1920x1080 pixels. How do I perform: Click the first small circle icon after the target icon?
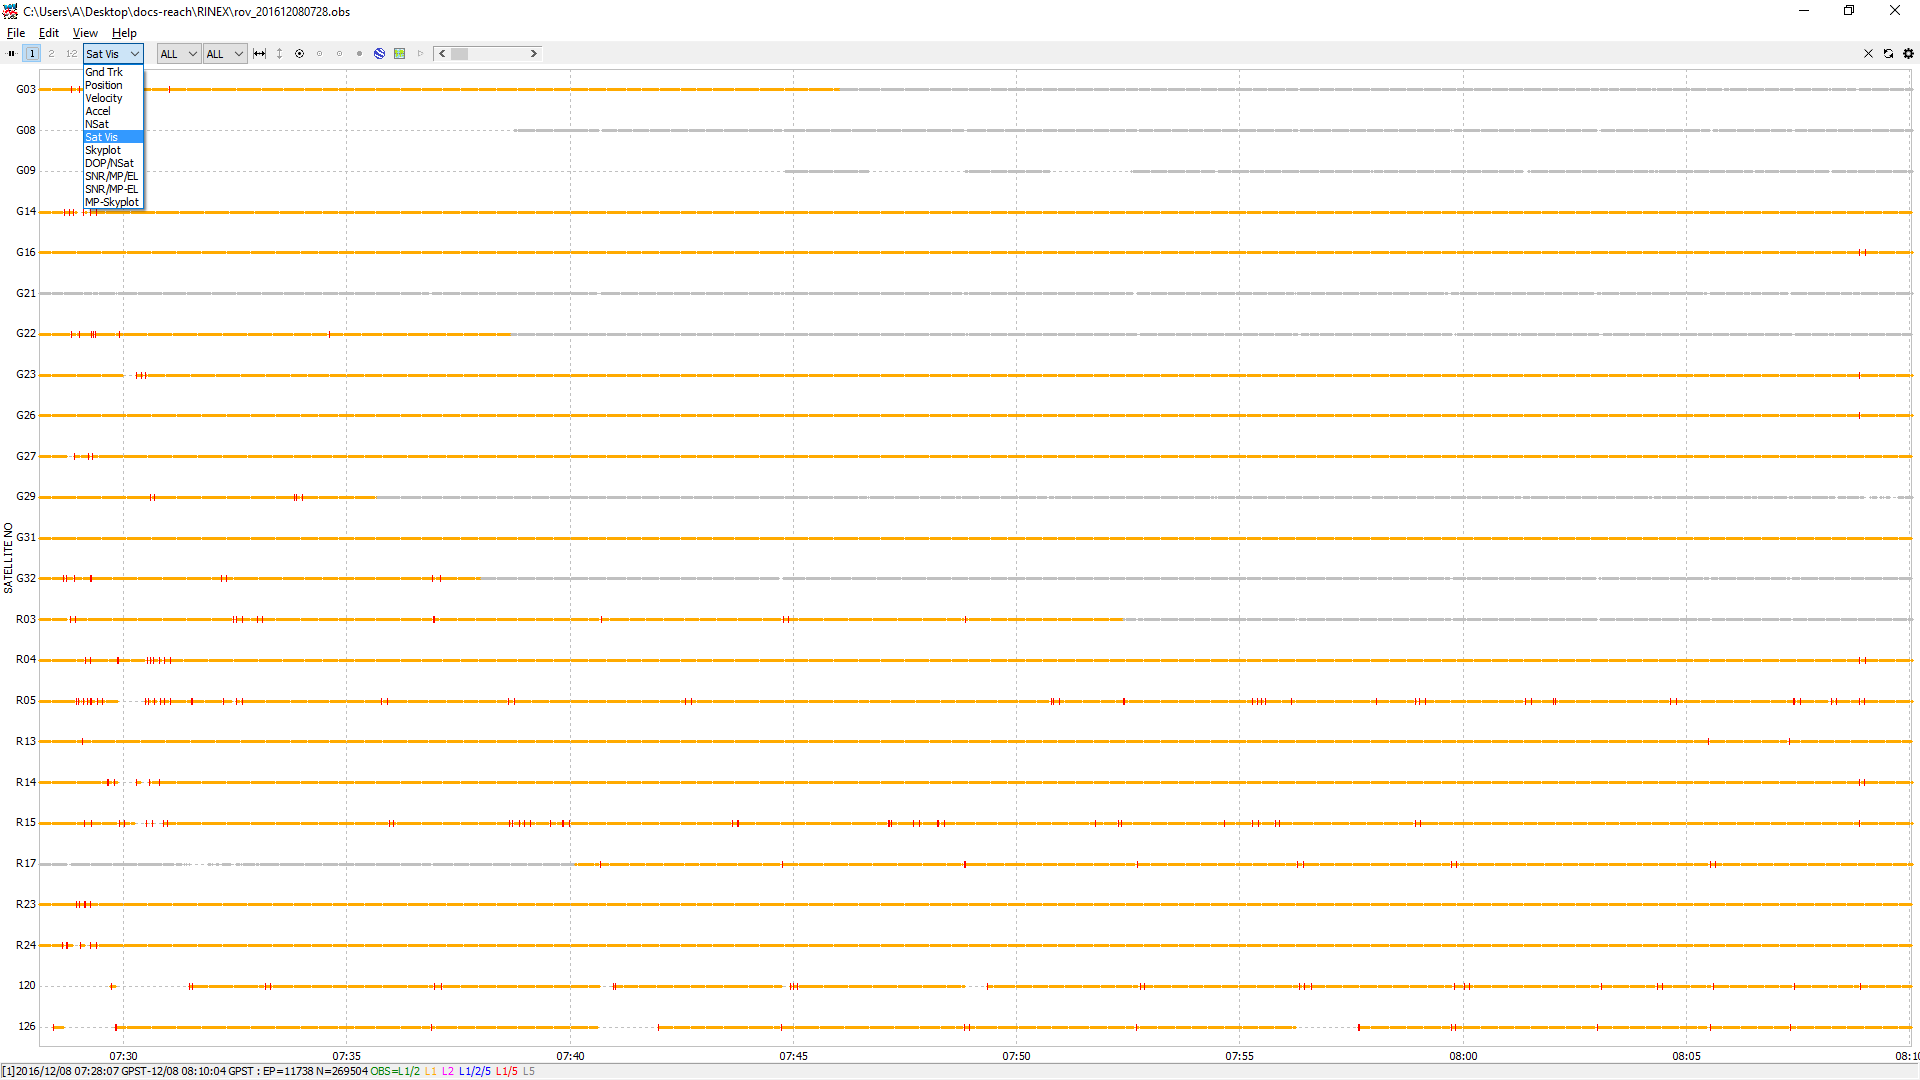tap(319, 54)
